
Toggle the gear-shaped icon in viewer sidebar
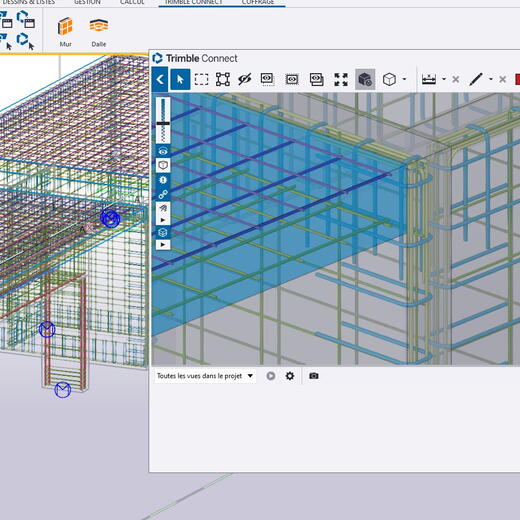(x=163, y=180)
